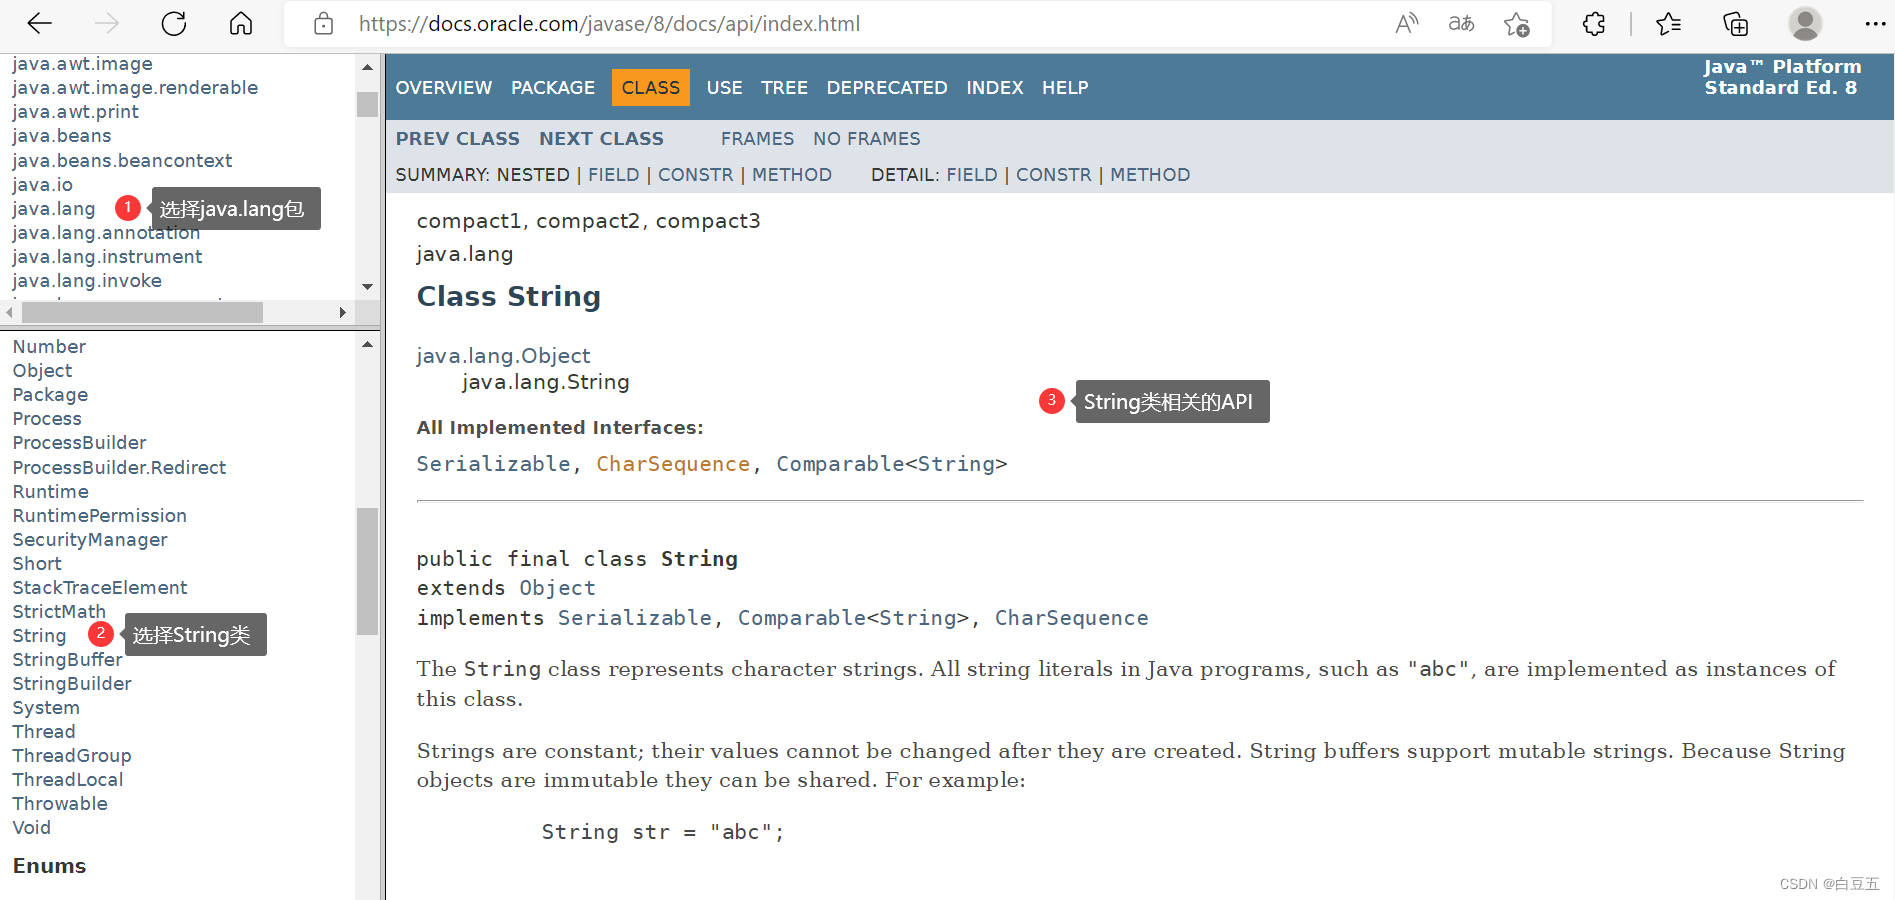View site info via the lock icon

pyautogui.click(x=323, y=23)
